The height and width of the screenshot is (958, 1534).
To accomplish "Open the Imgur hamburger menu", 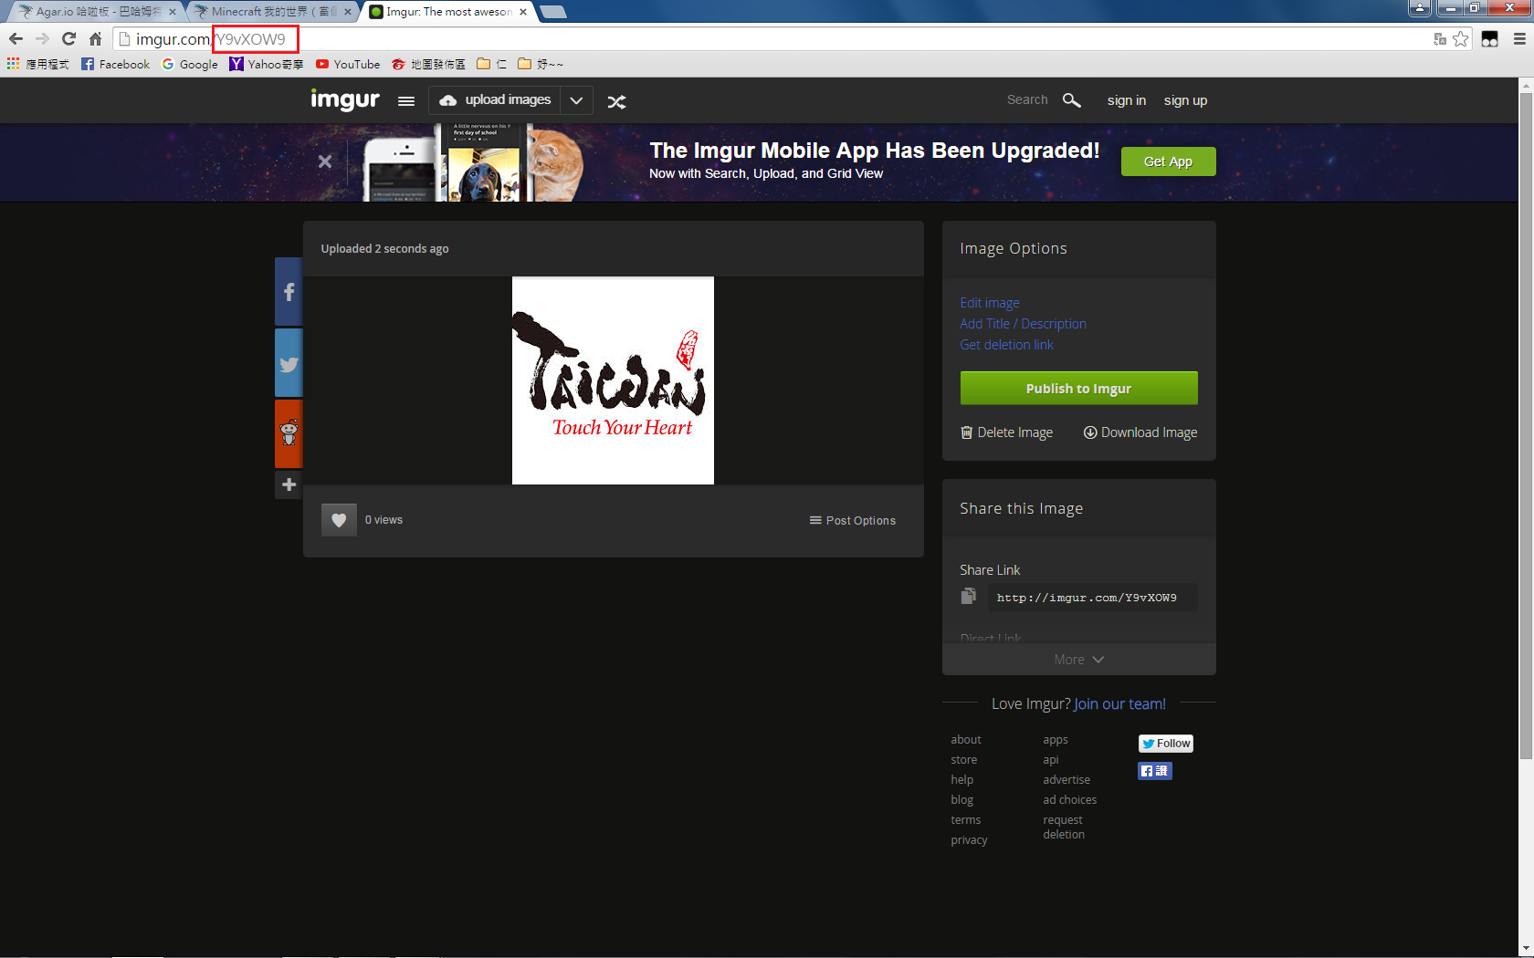I will coord(406,101).
